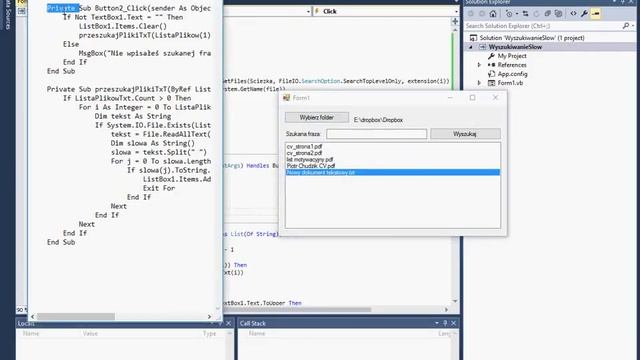Click the tooltip scrollbar left arrow
This screenshot has height=360, width=640.
coord(33,316)
